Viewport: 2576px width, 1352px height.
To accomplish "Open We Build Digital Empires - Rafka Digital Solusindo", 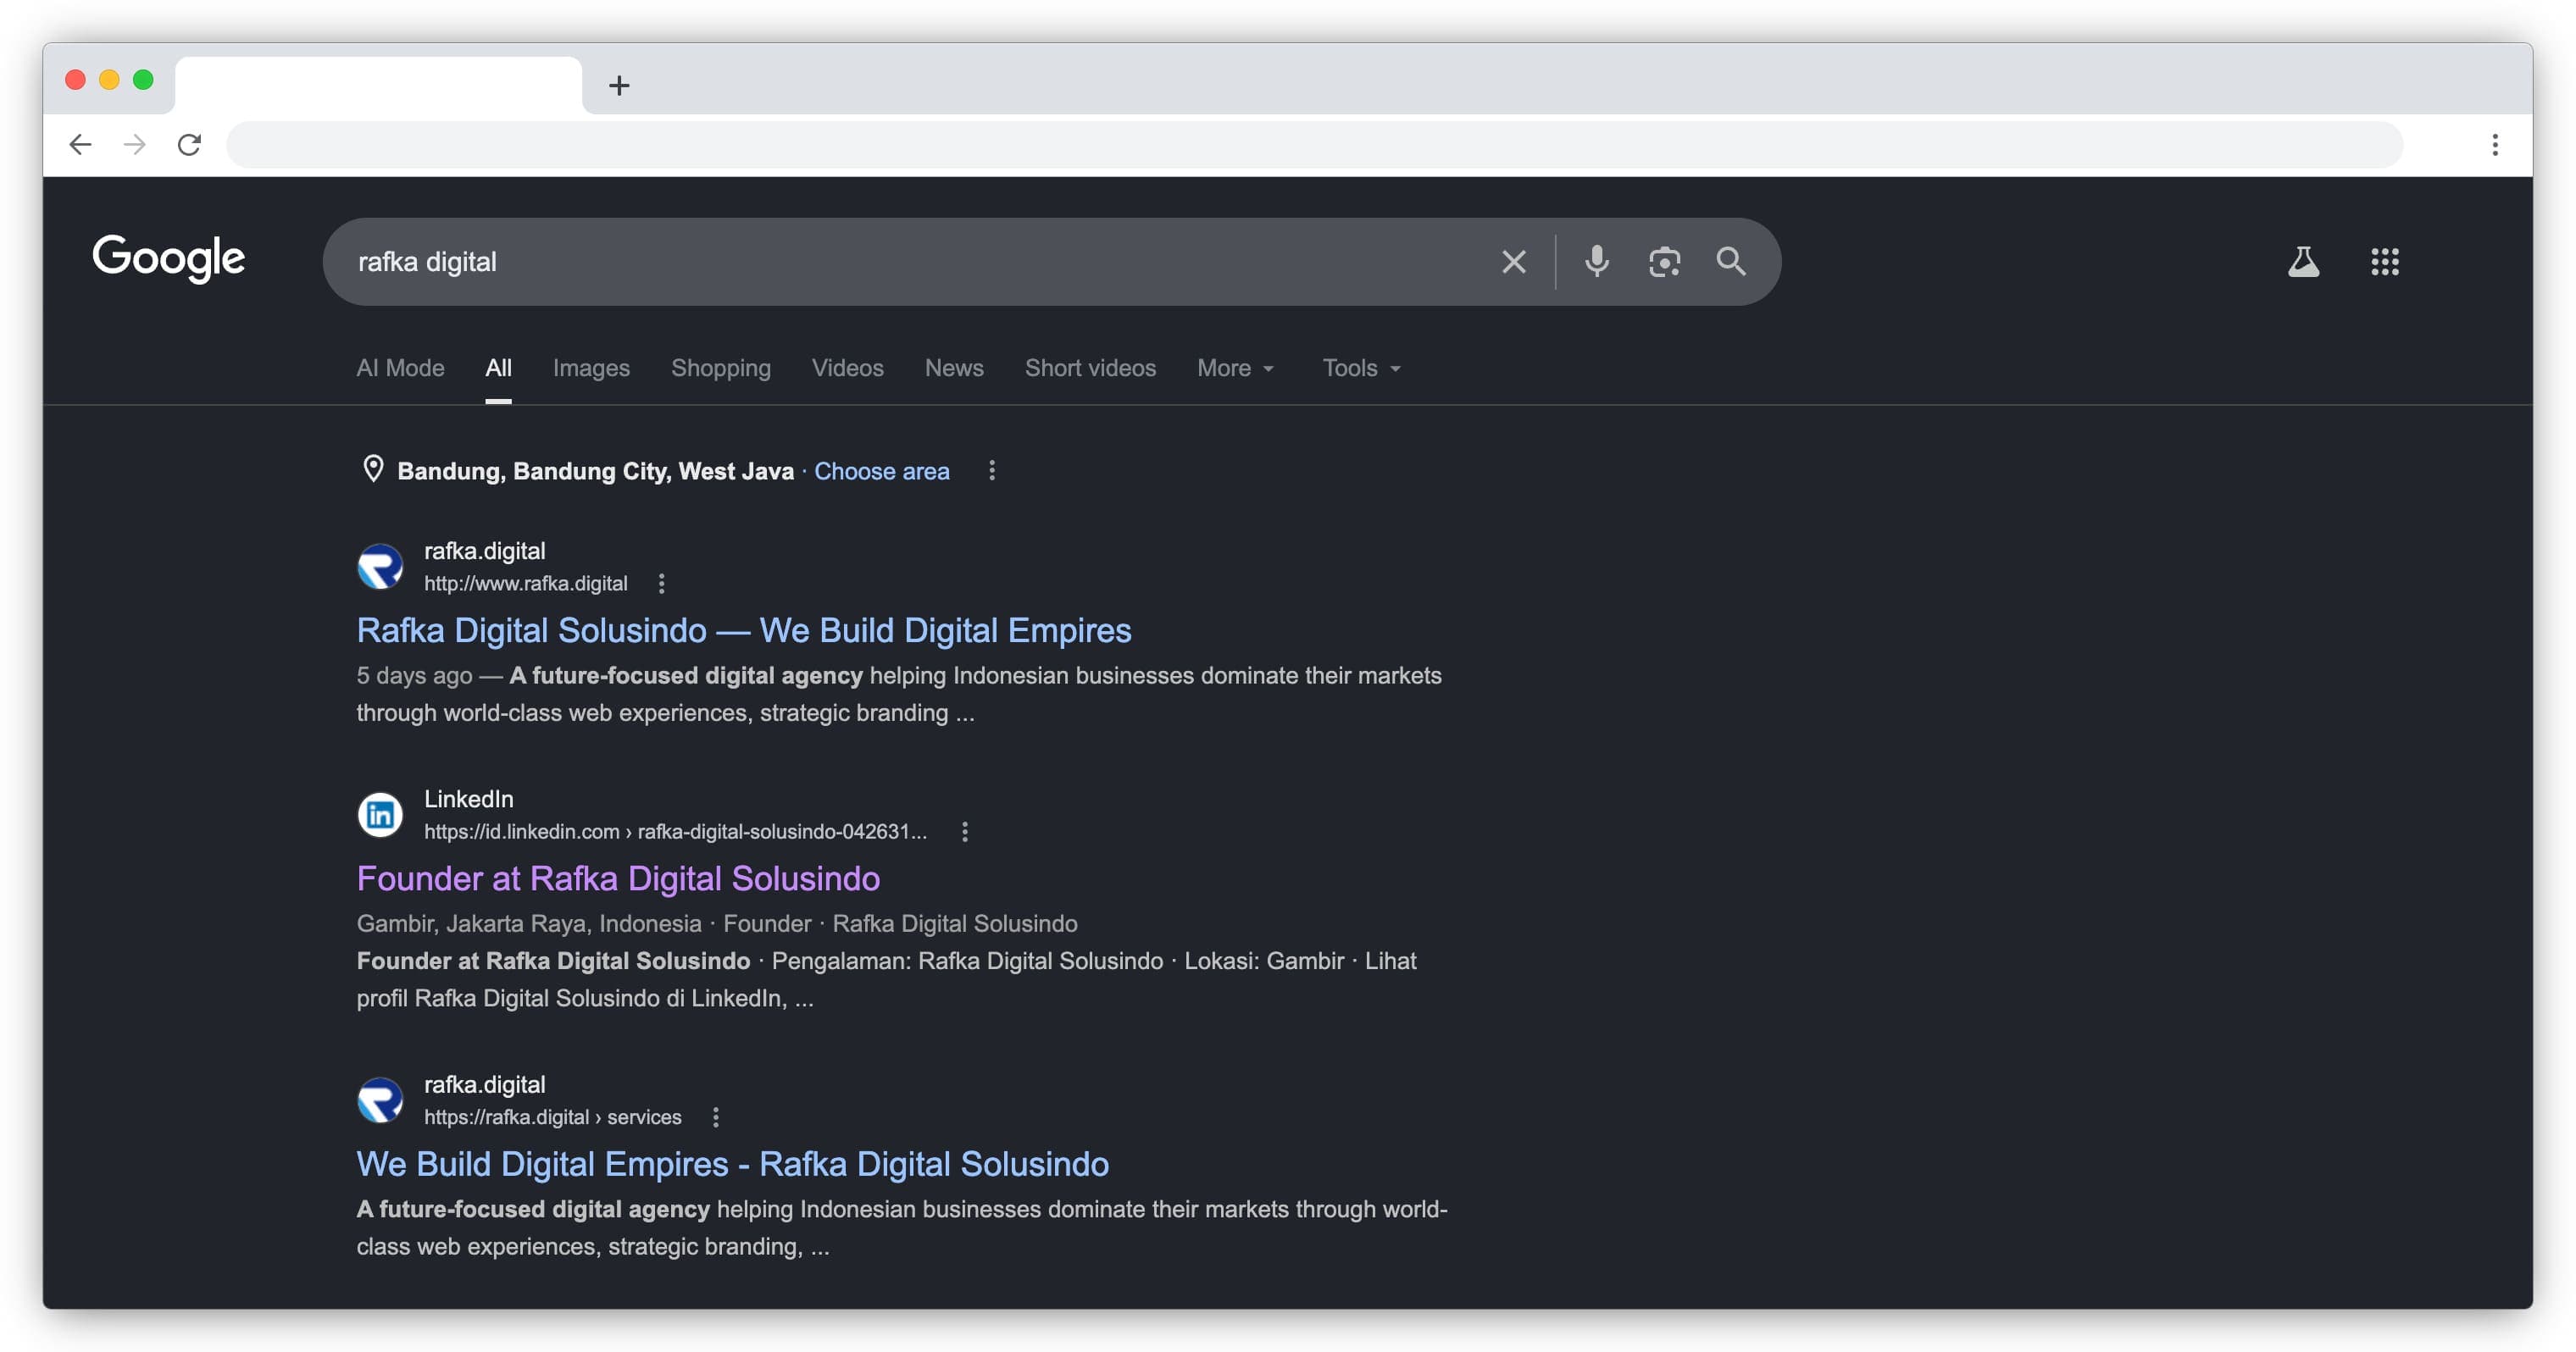I will (732, 1164).
